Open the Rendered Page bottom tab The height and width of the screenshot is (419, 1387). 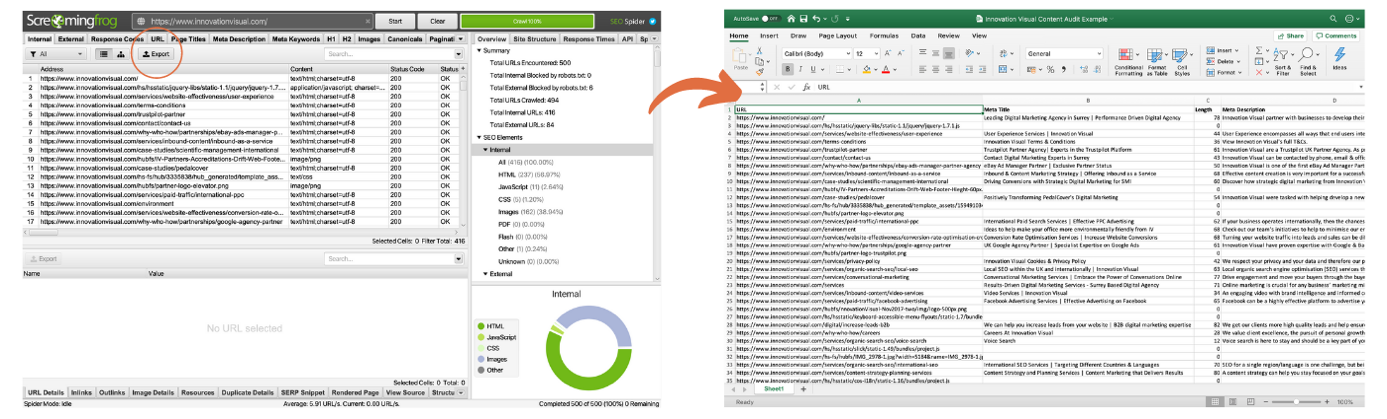point(358,393)
